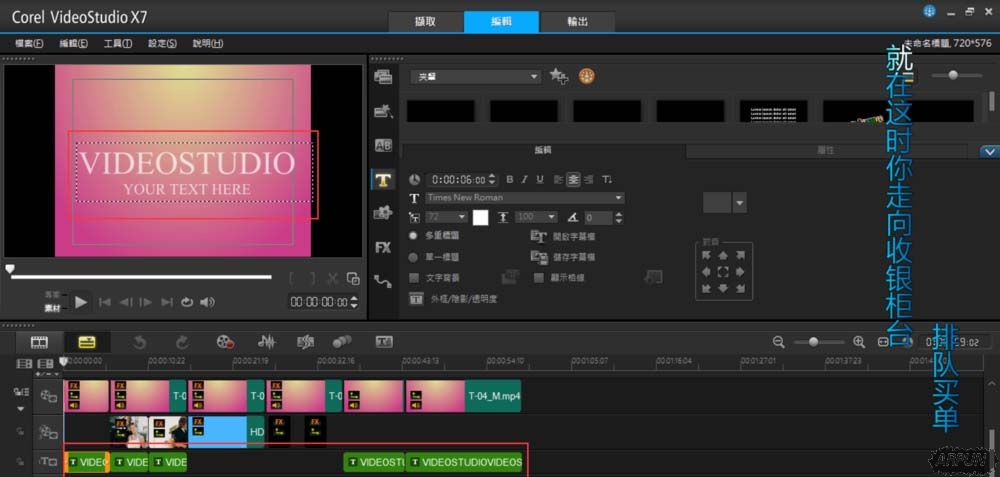Click the border/shadow/transparency button
The height and width of the screenshot is (477, 1000).
[x=417, y=298]
